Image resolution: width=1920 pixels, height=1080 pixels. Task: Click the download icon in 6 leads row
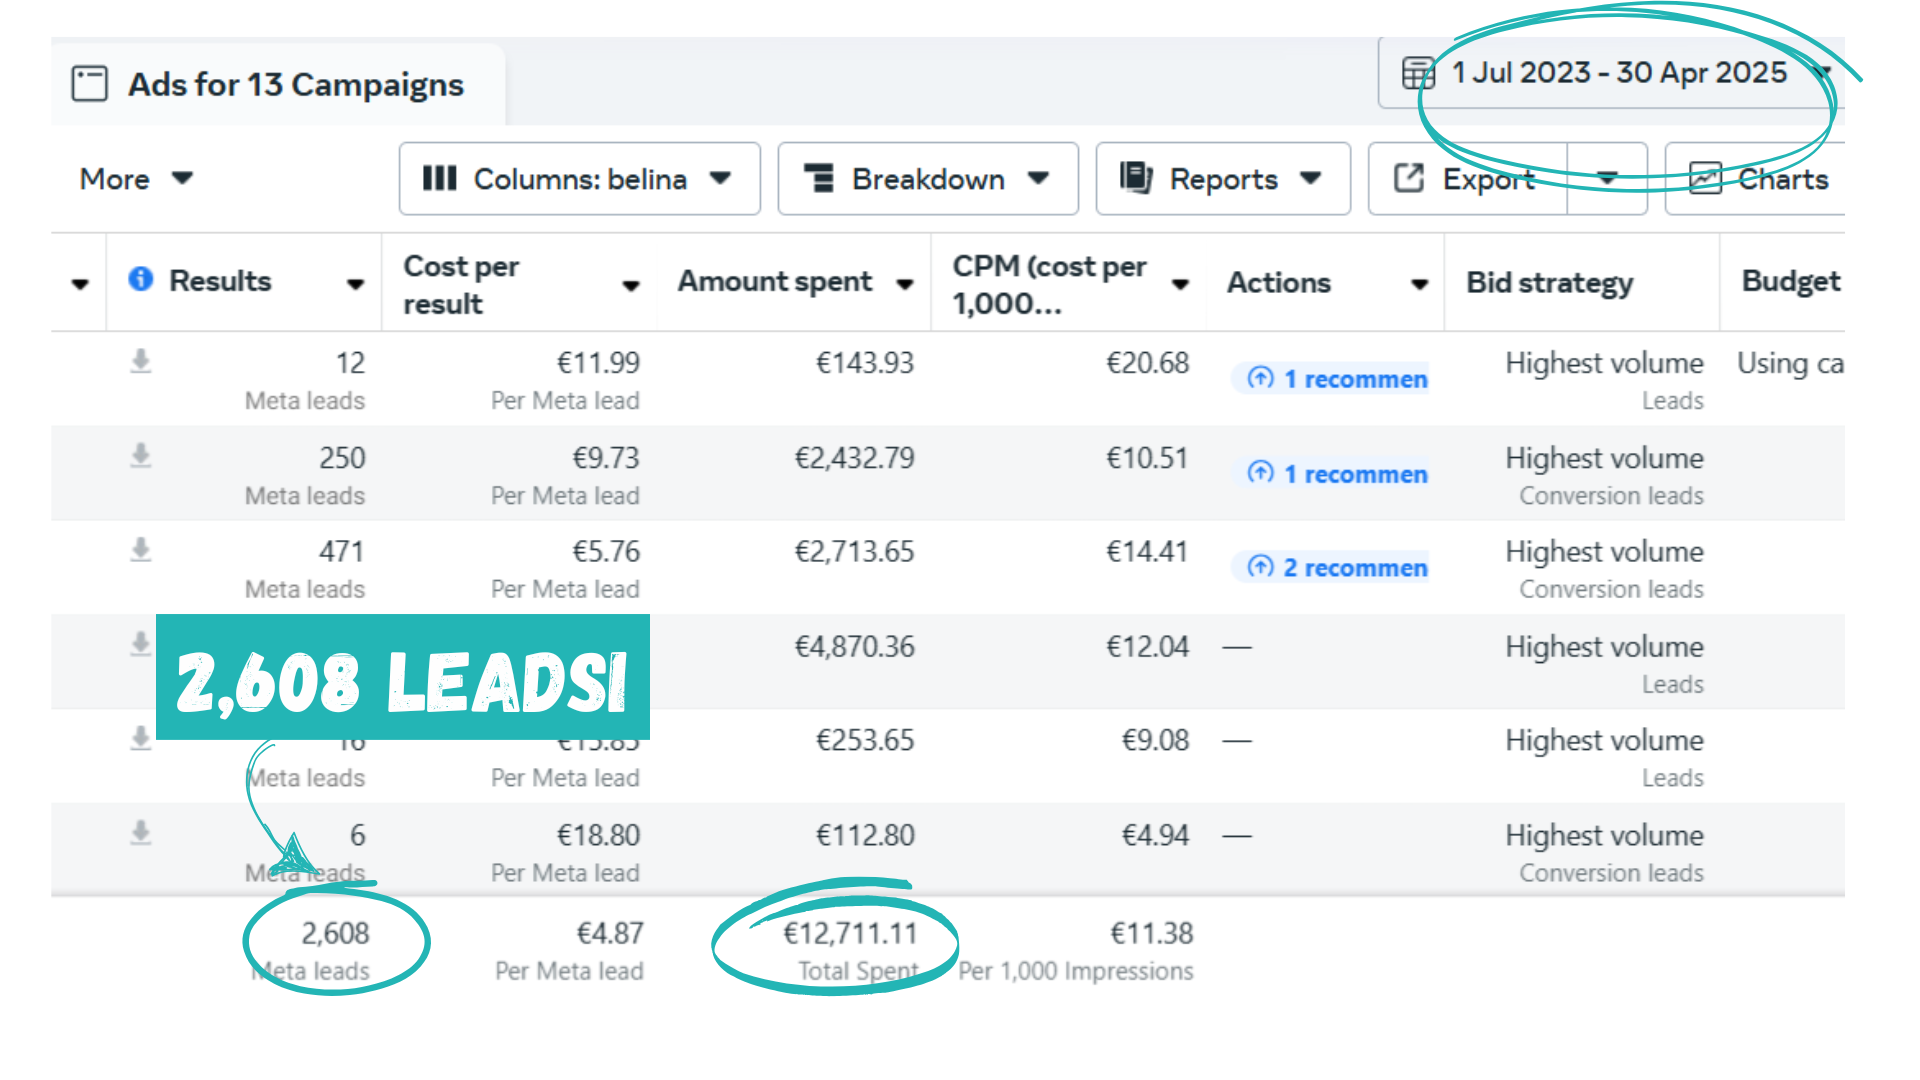[141, 833]
